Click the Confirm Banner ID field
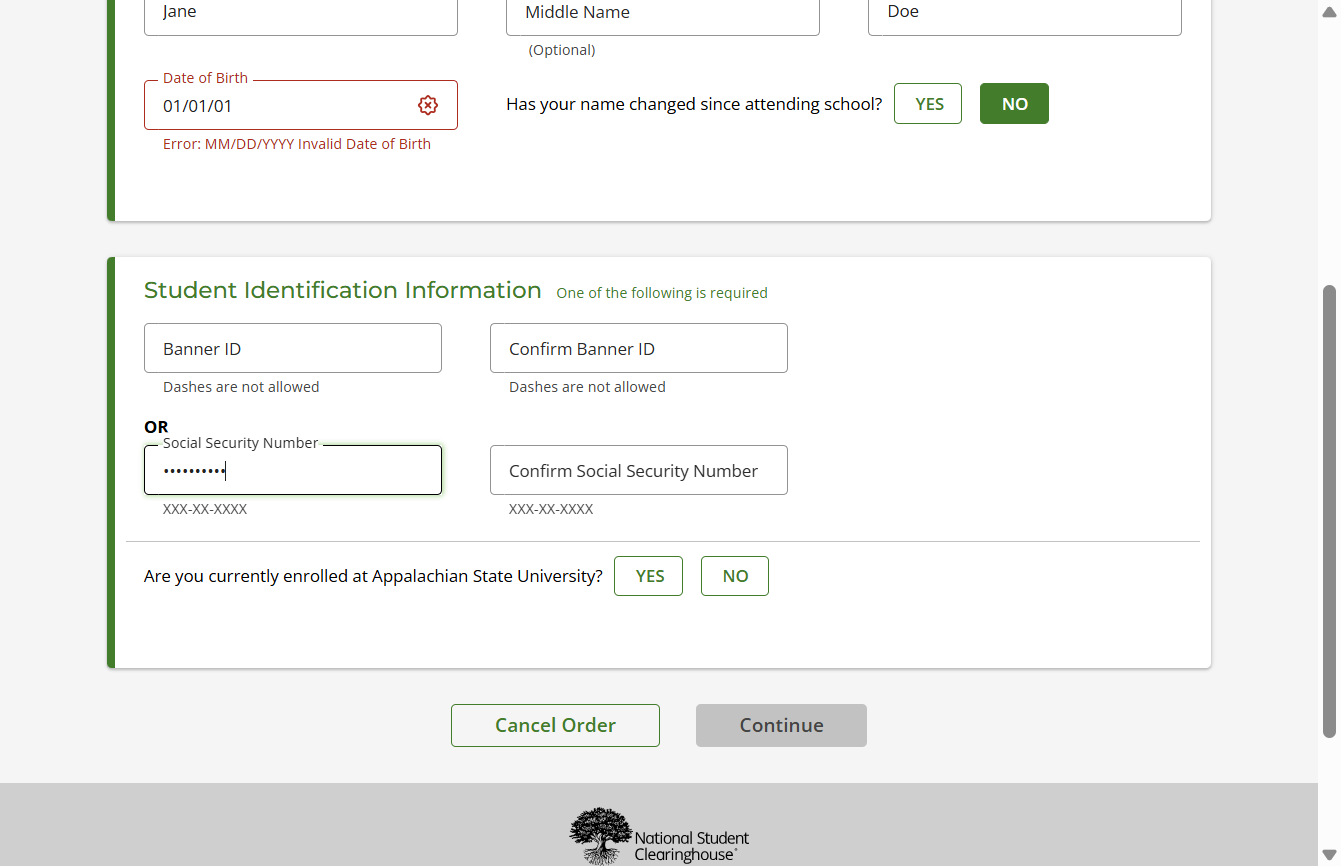This screenshot has height=866, width=1341. (639, 348)
